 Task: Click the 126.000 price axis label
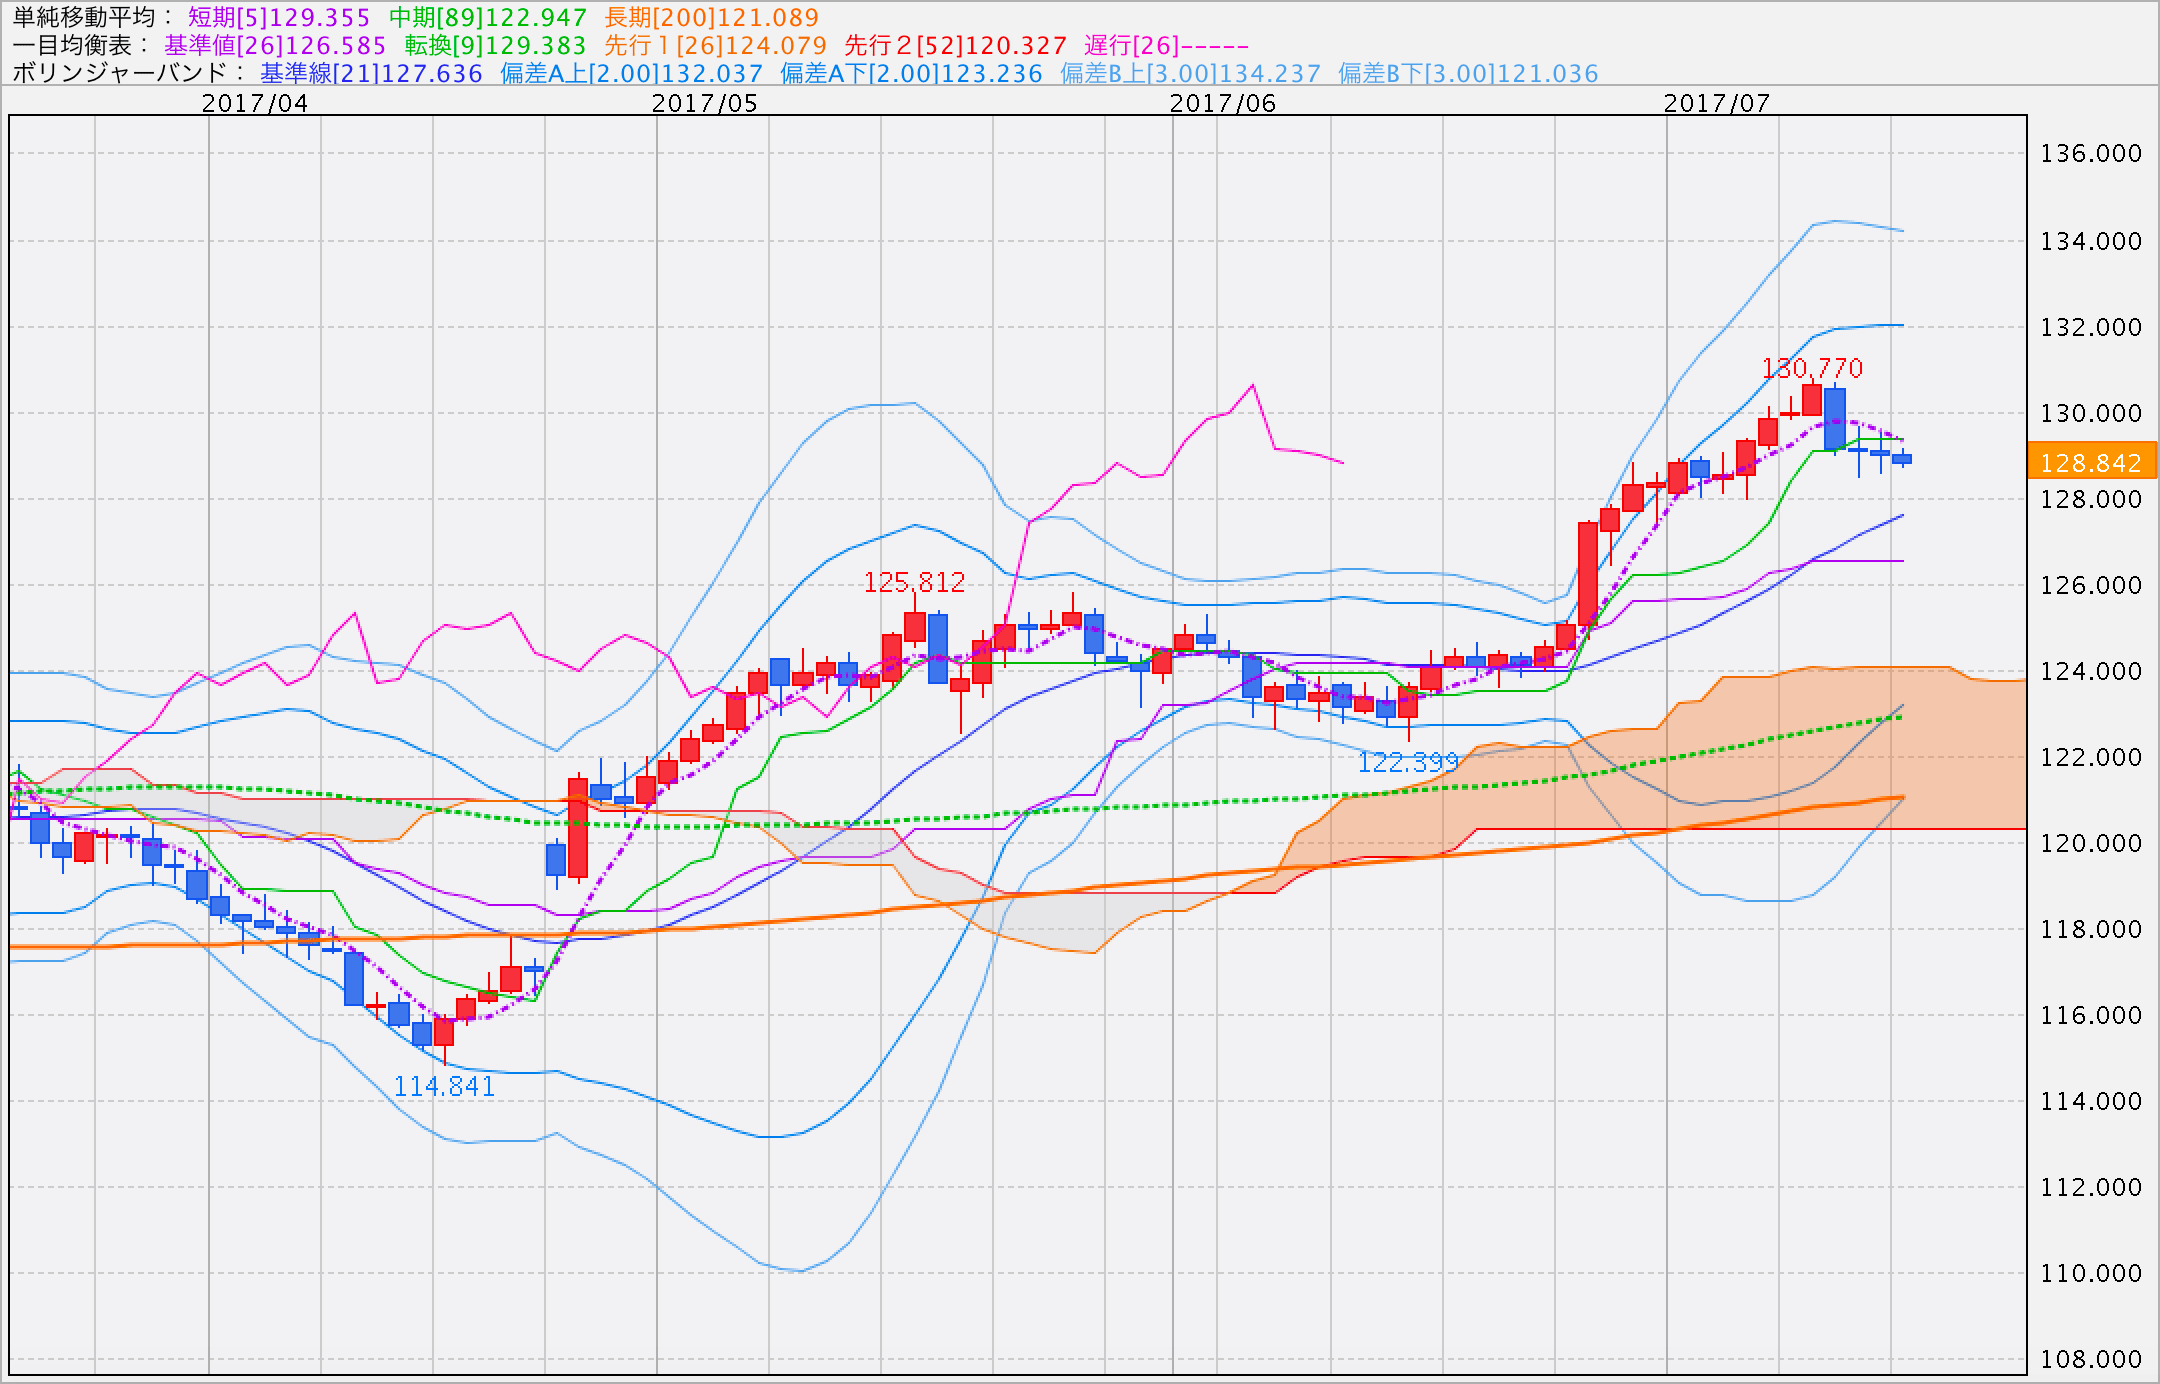pyautogui.click(x=2092, y=585)
